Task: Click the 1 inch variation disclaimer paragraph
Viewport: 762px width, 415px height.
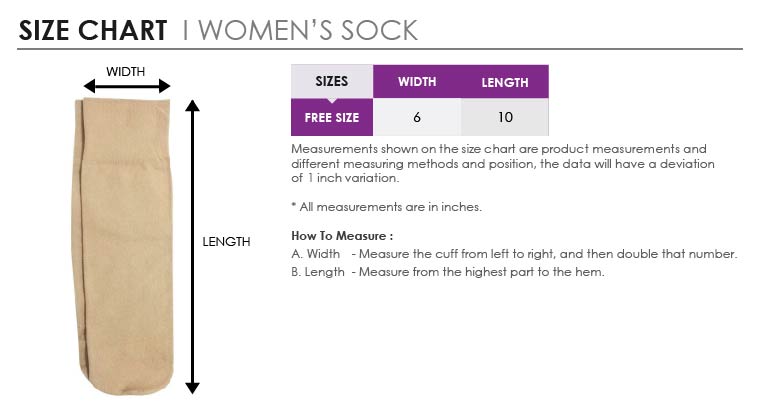Action: 503,163
